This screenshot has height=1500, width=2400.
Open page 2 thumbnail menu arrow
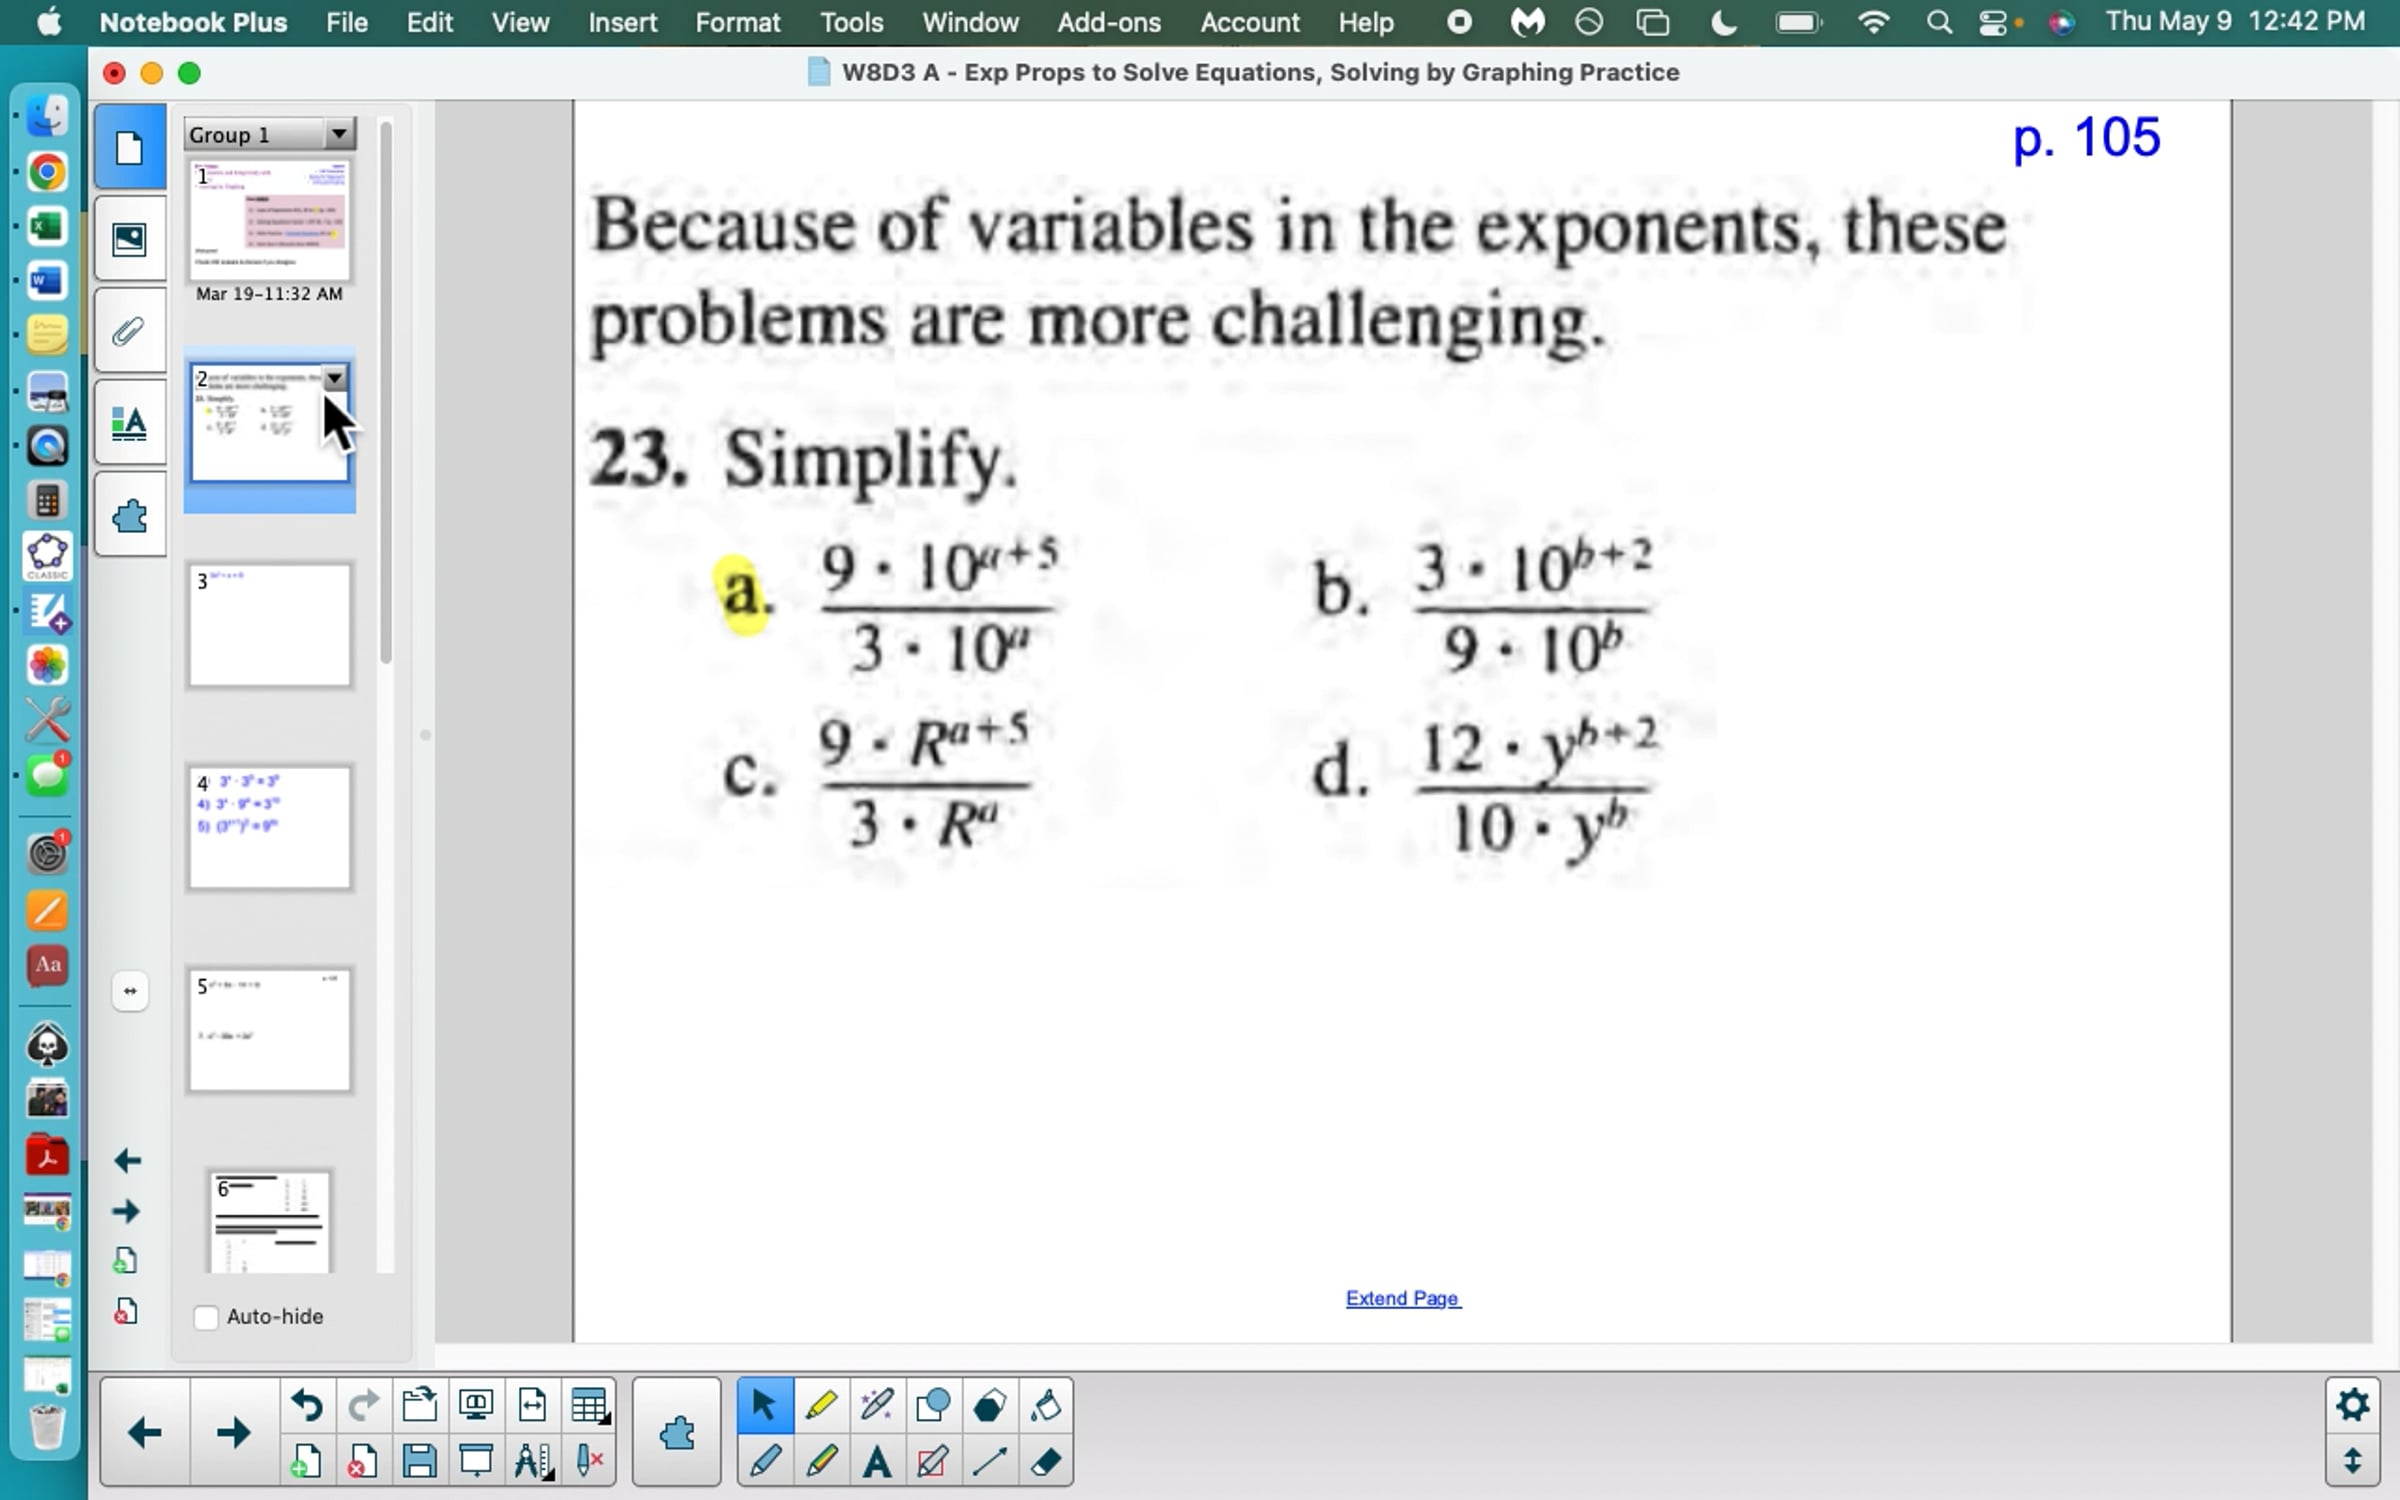pyautogui.click(x=335, y=378)
